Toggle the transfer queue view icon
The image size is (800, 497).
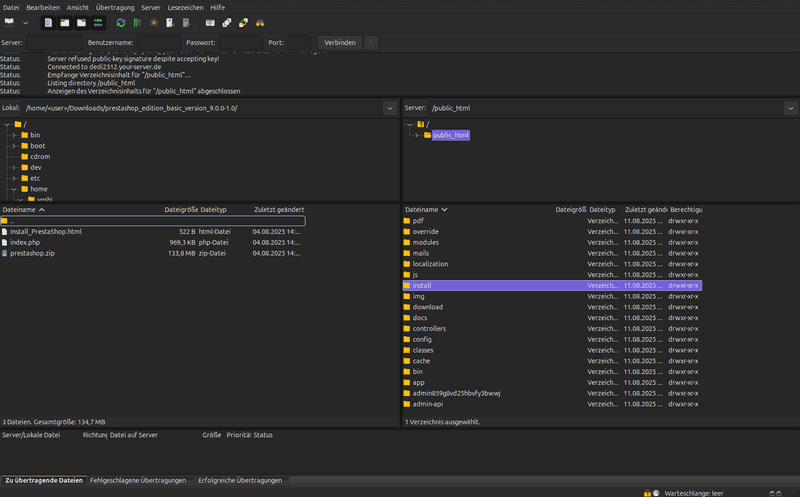pyautogui.click(x=98, y=22)
